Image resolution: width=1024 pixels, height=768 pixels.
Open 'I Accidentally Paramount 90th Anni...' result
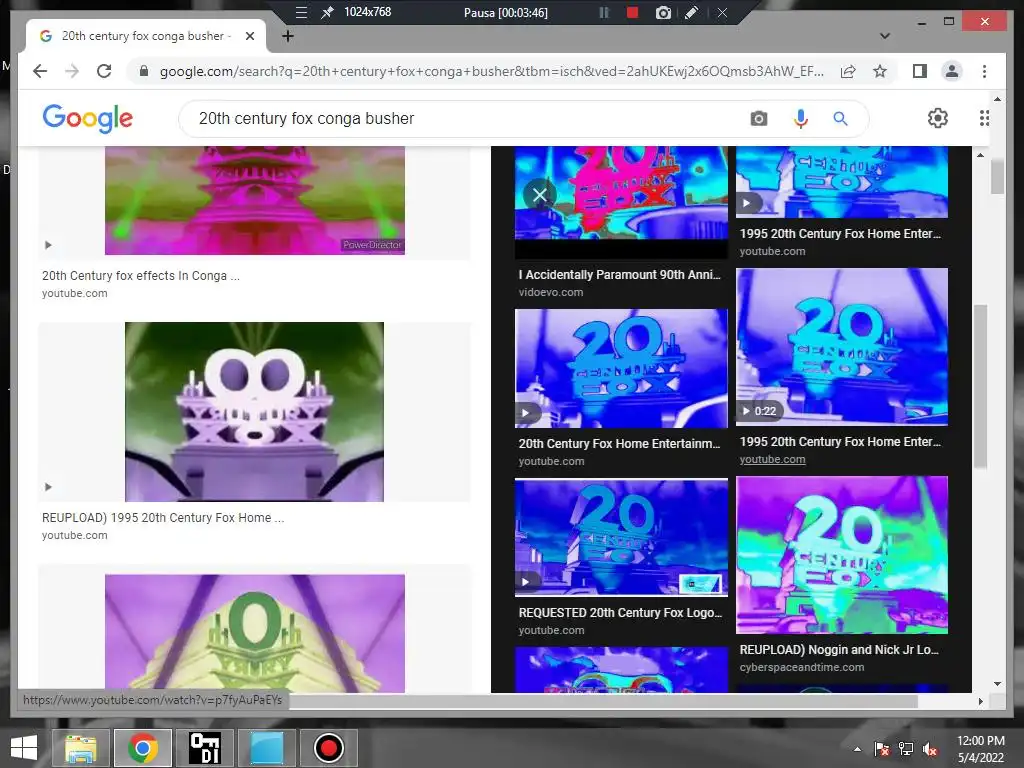pos(619,274)
